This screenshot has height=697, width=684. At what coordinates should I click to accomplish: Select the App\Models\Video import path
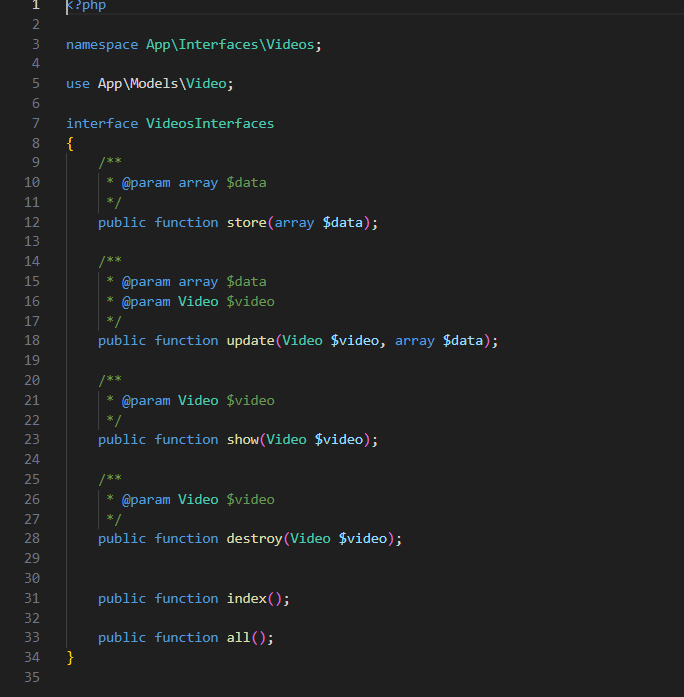point(162,84)
